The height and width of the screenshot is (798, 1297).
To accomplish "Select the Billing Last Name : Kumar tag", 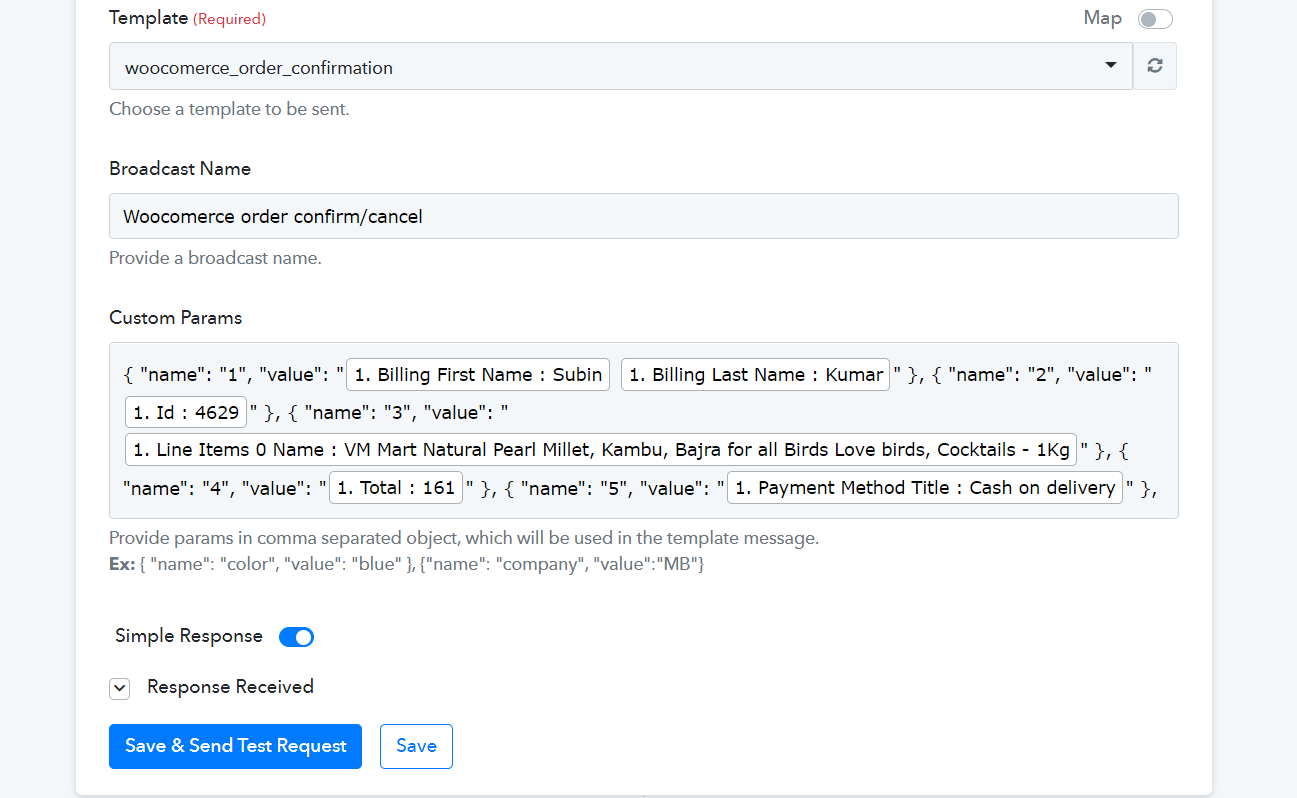I will tap(756, 375).
